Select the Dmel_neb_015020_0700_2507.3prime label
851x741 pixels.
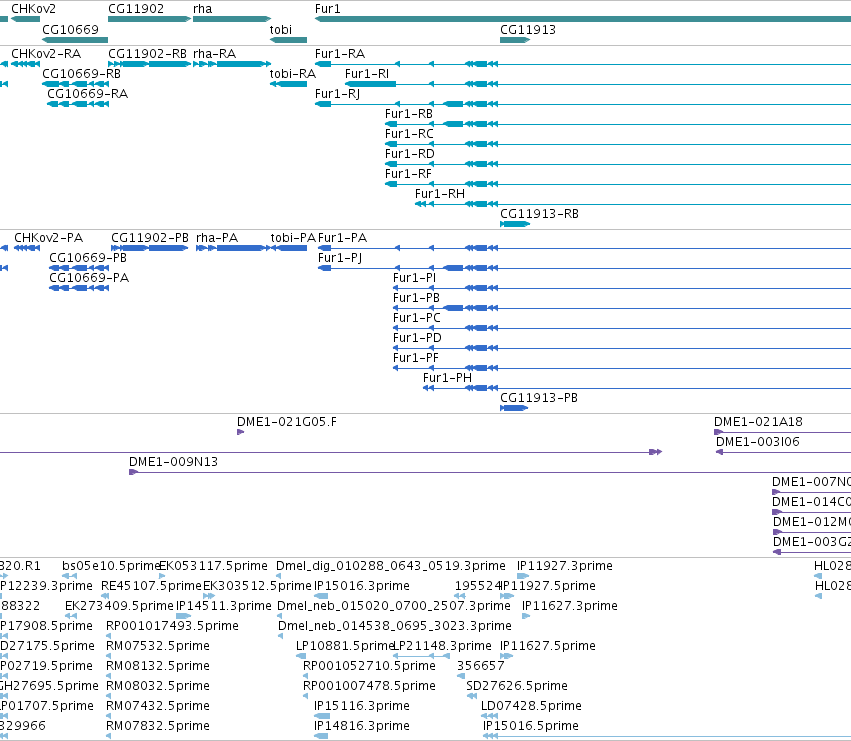coord(394,606)
